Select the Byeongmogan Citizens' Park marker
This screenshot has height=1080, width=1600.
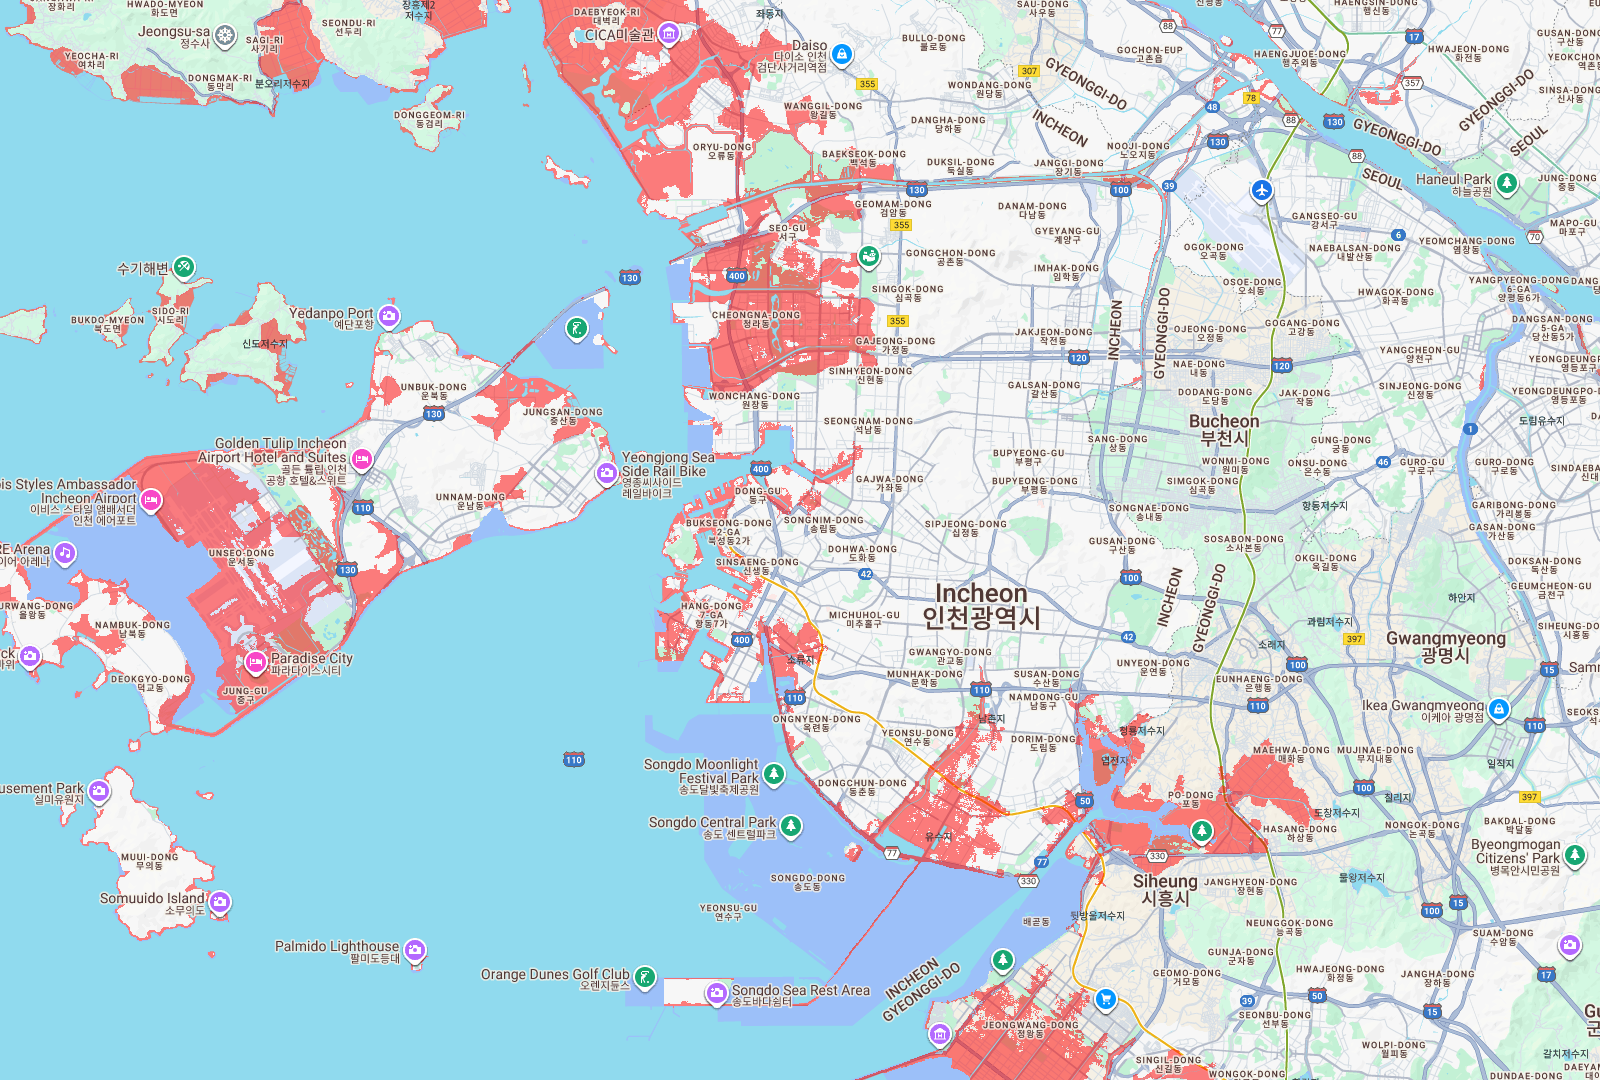tap(1575, 855)
